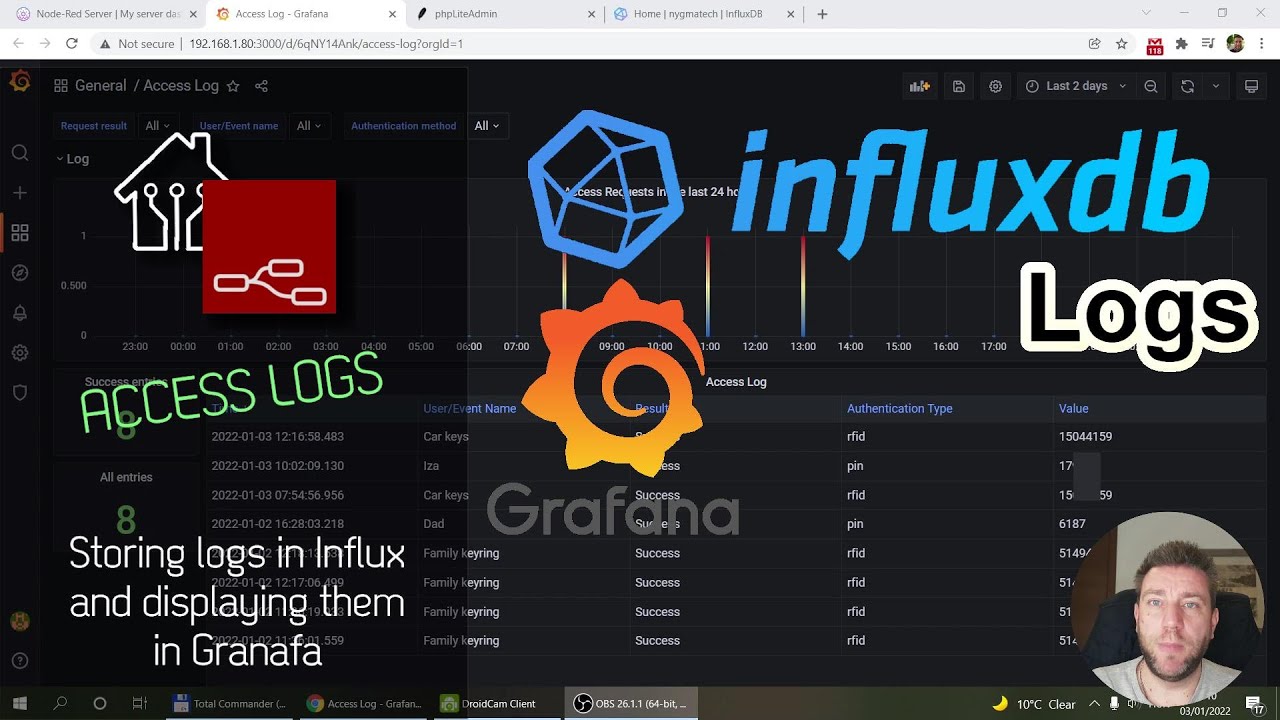Sort by User/Event Name column

click(469, 408)
